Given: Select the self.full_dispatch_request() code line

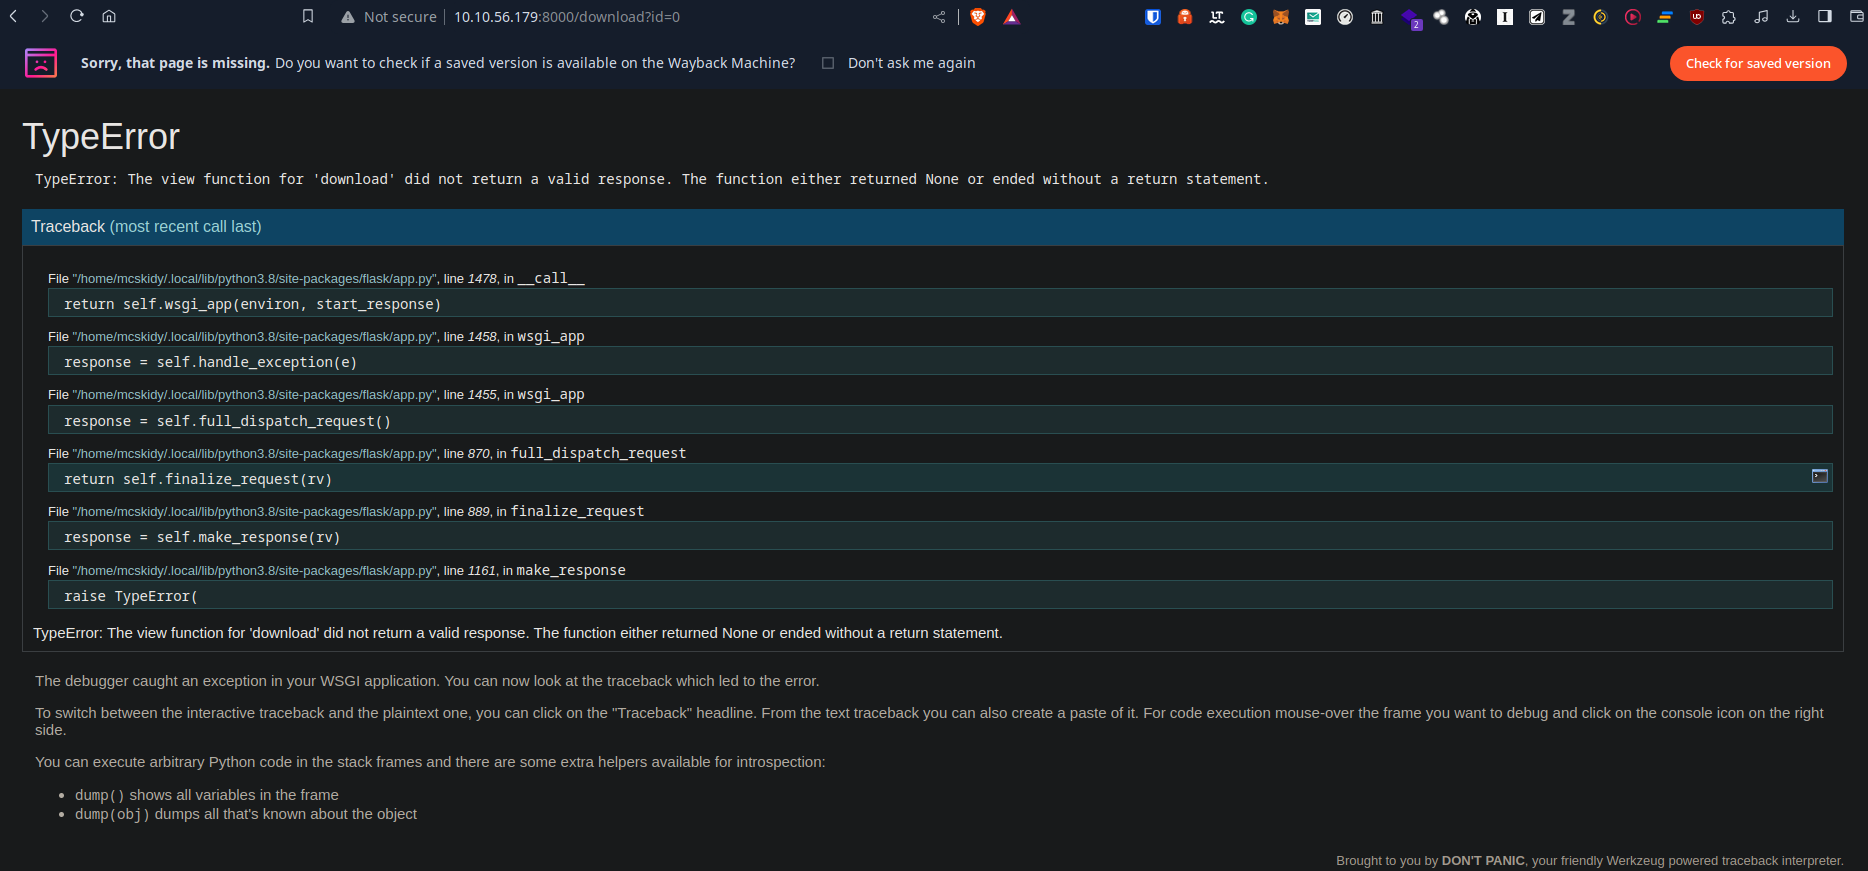Looking at the screenshot, I should point(940,421).
